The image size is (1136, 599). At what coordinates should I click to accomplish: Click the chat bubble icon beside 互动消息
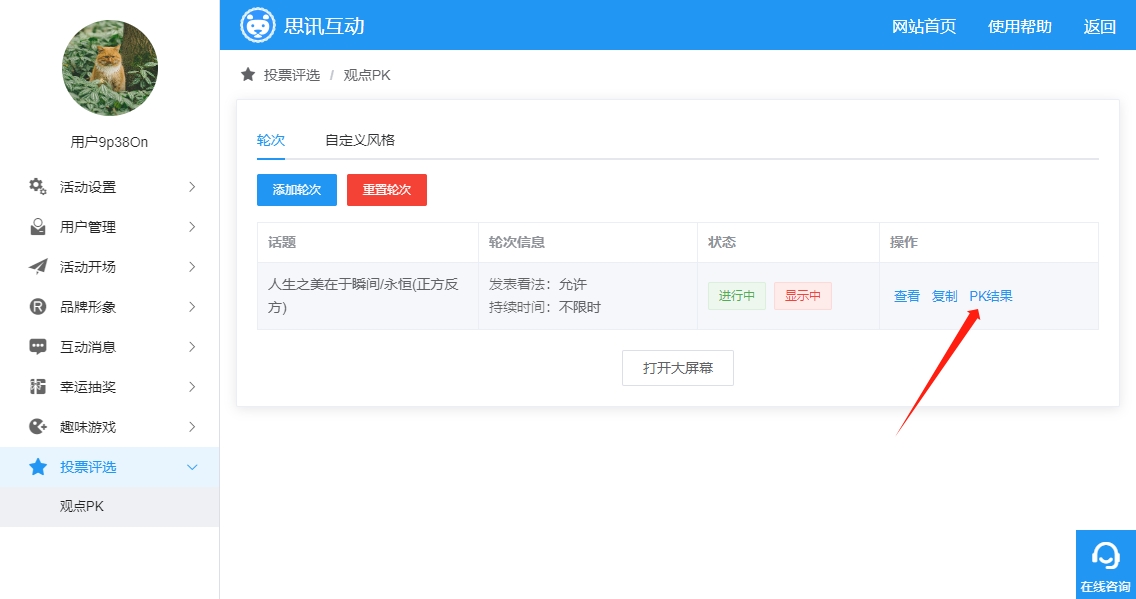click(38, 346)
